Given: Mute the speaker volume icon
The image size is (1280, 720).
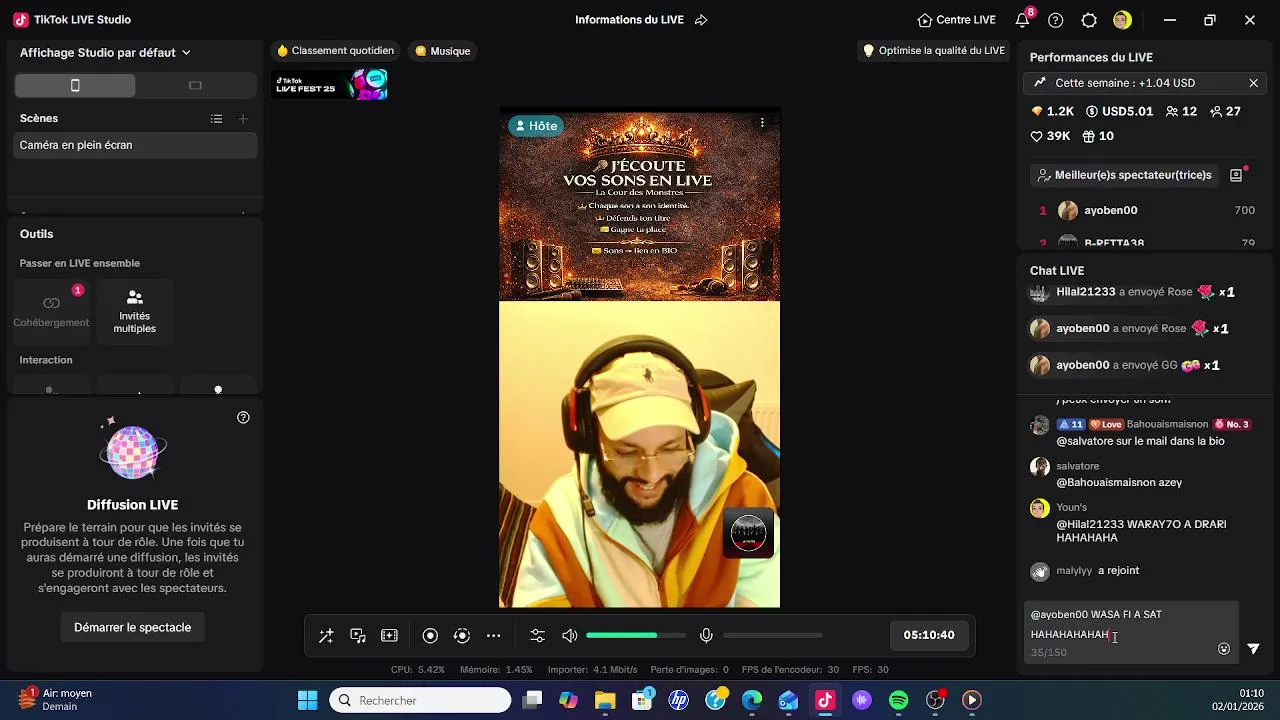Looking at the screenshot, I should (x=570, y=636).
